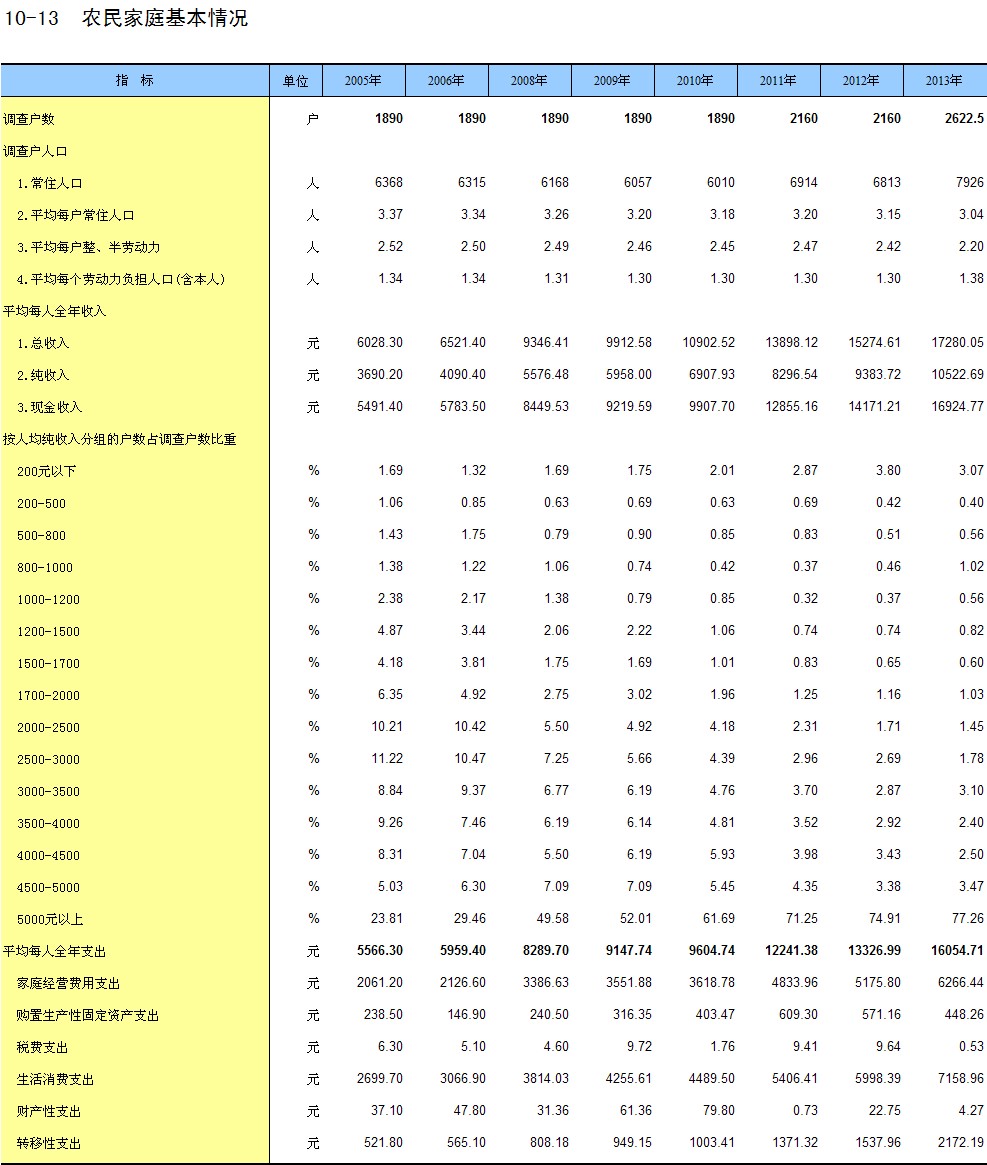Select the 4.平均每个劳动力负担人口 row label
This screenshot has width=987, height=1165.
[120, 279]
